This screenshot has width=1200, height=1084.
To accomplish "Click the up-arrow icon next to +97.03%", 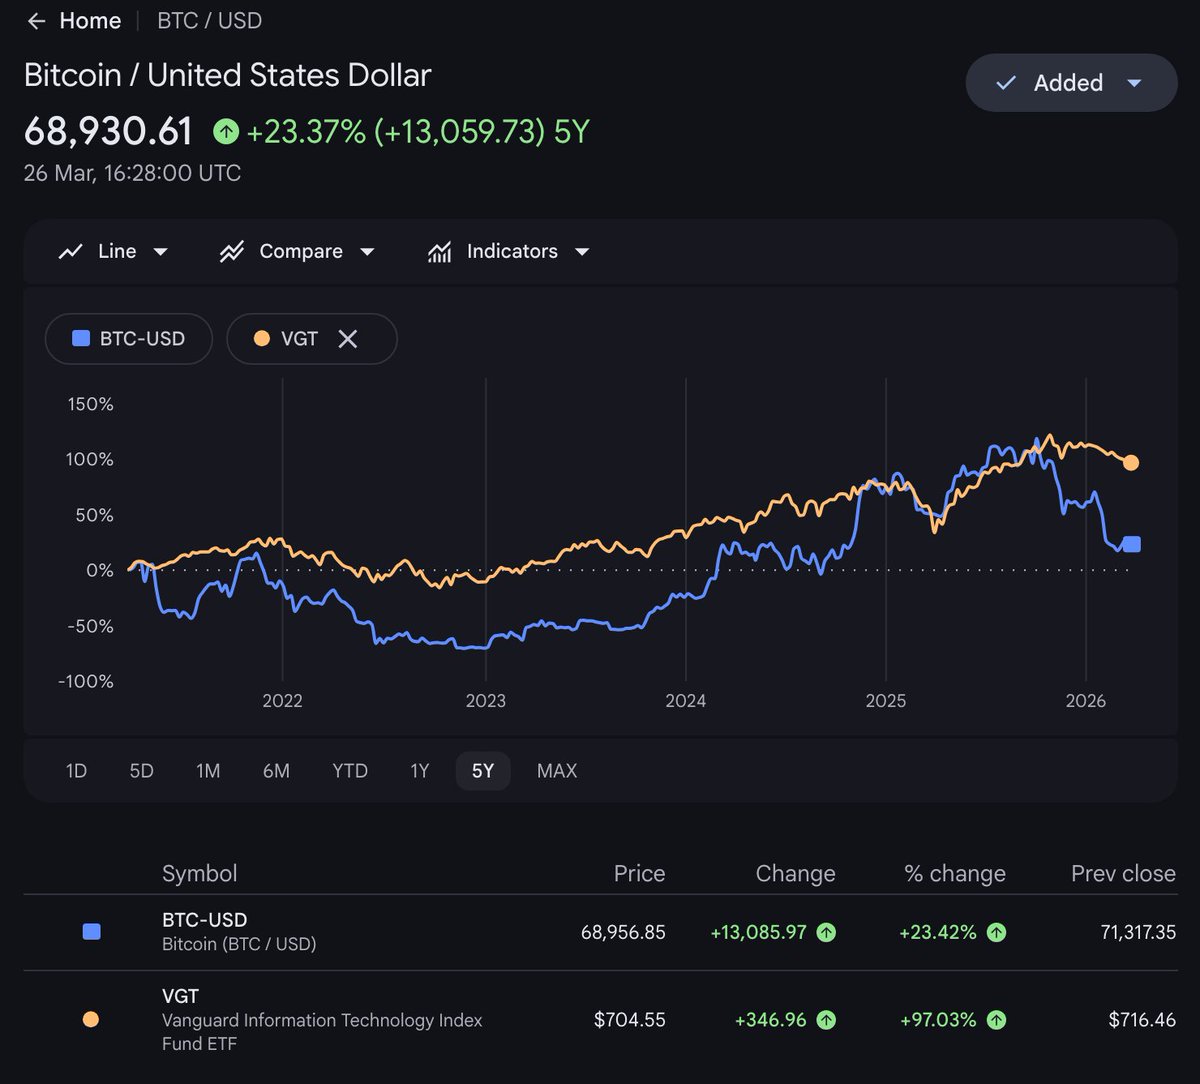I will click(x=996, y=1020).
